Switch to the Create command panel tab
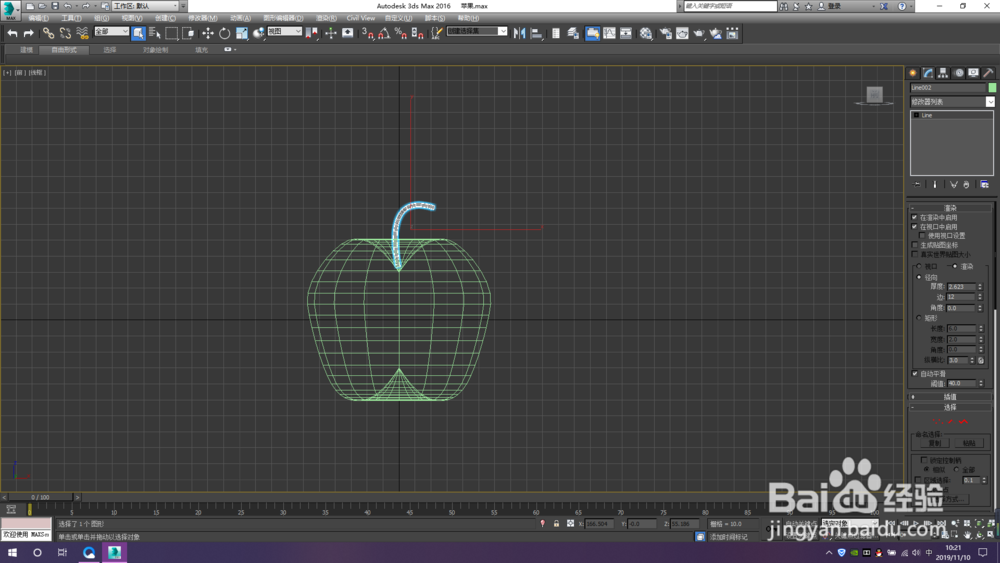The width and height of the screenshot is (1000, 563). 913,73
